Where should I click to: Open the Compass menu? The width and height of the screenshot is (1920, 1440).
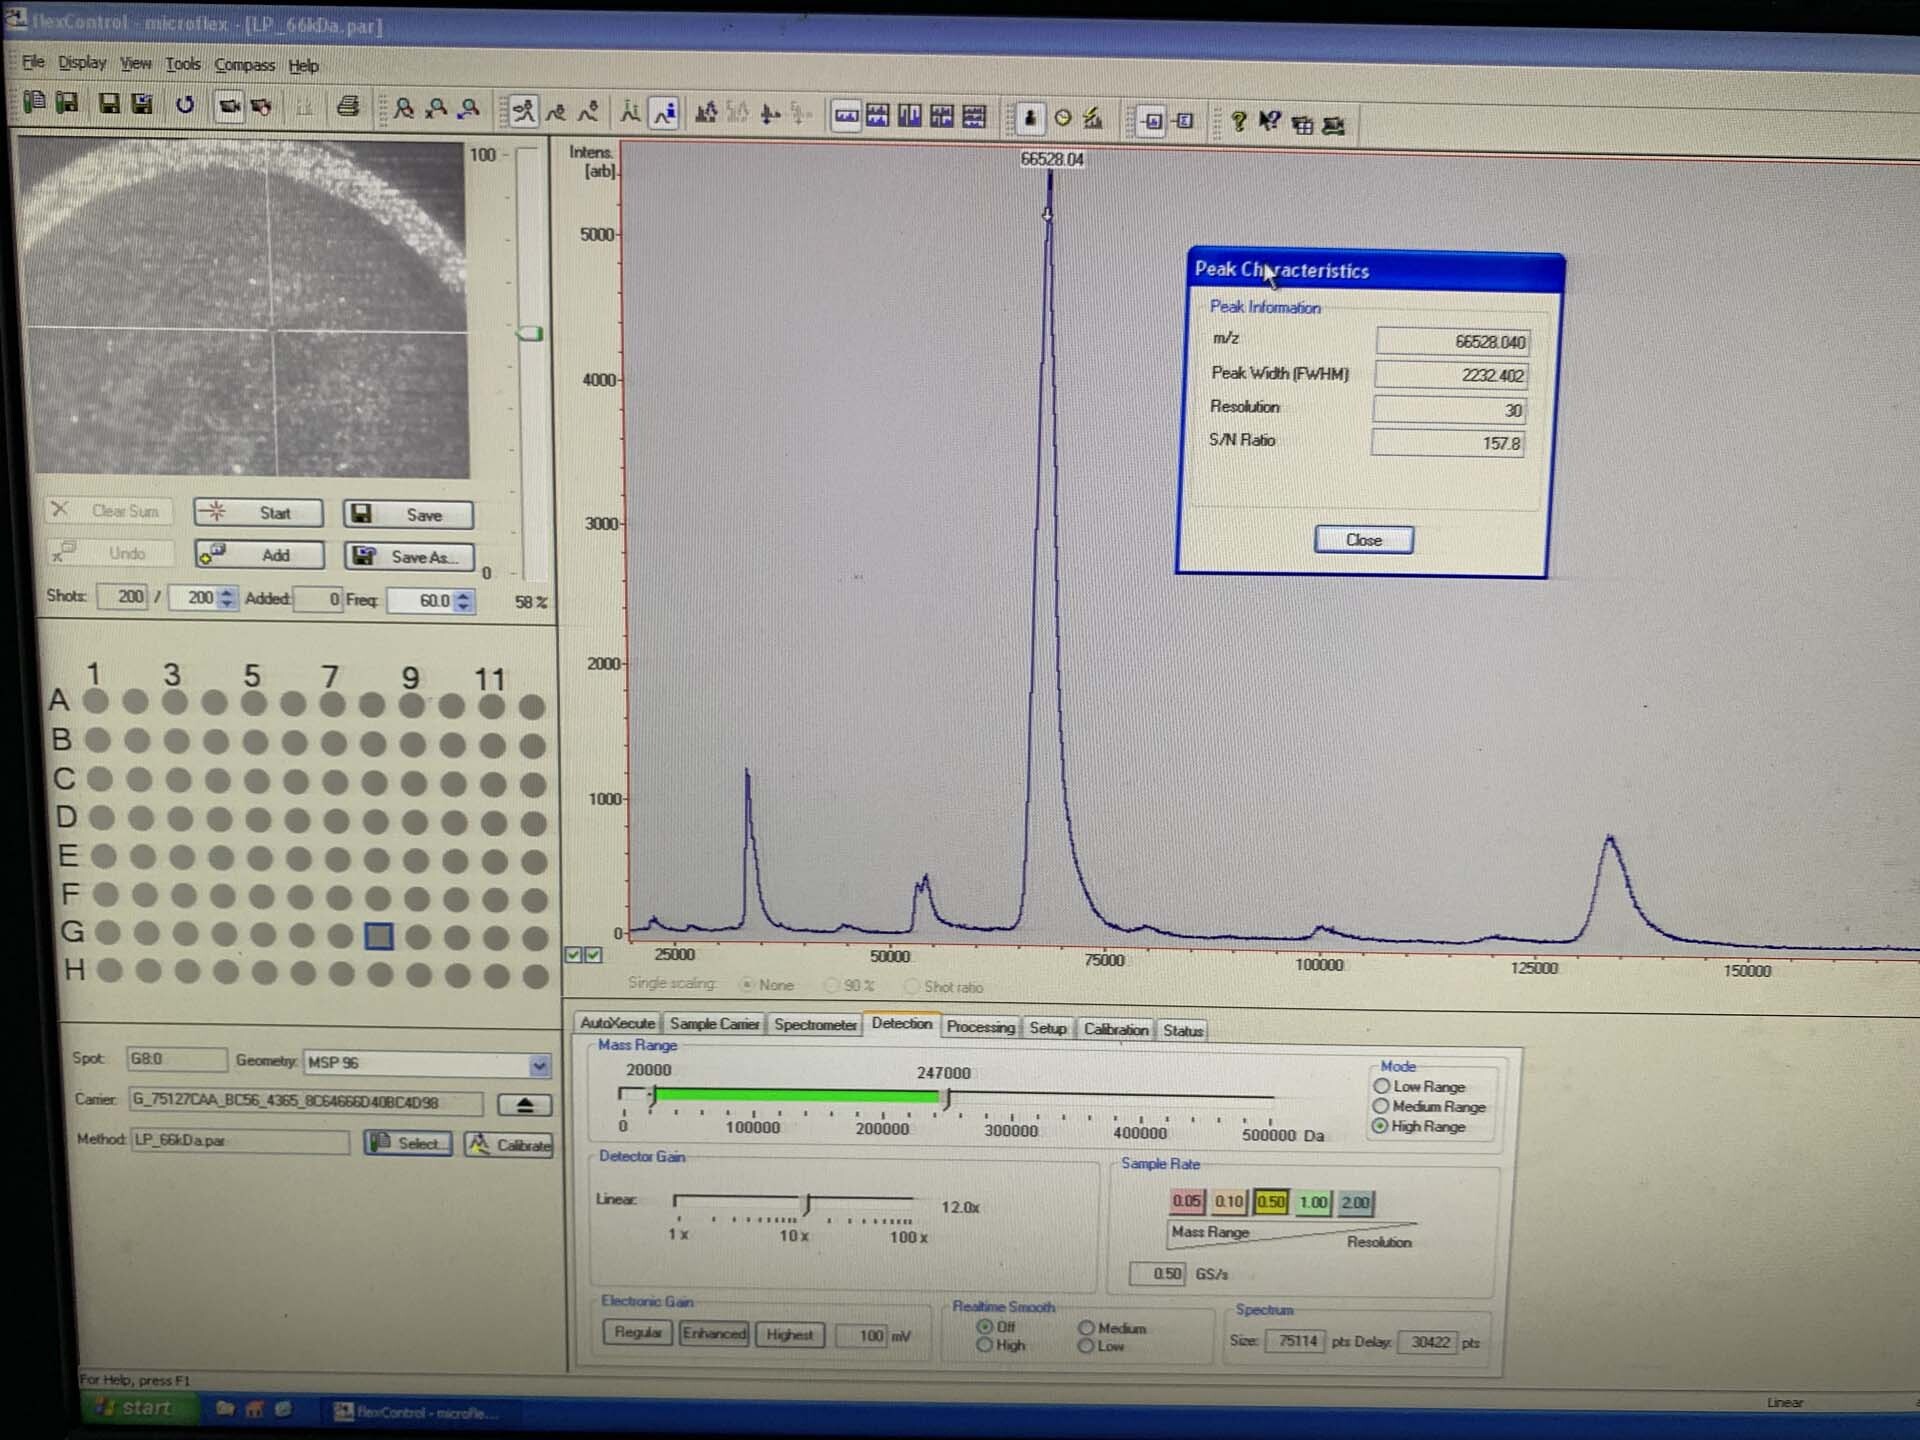pyautogui.click(x=244, y=65)
